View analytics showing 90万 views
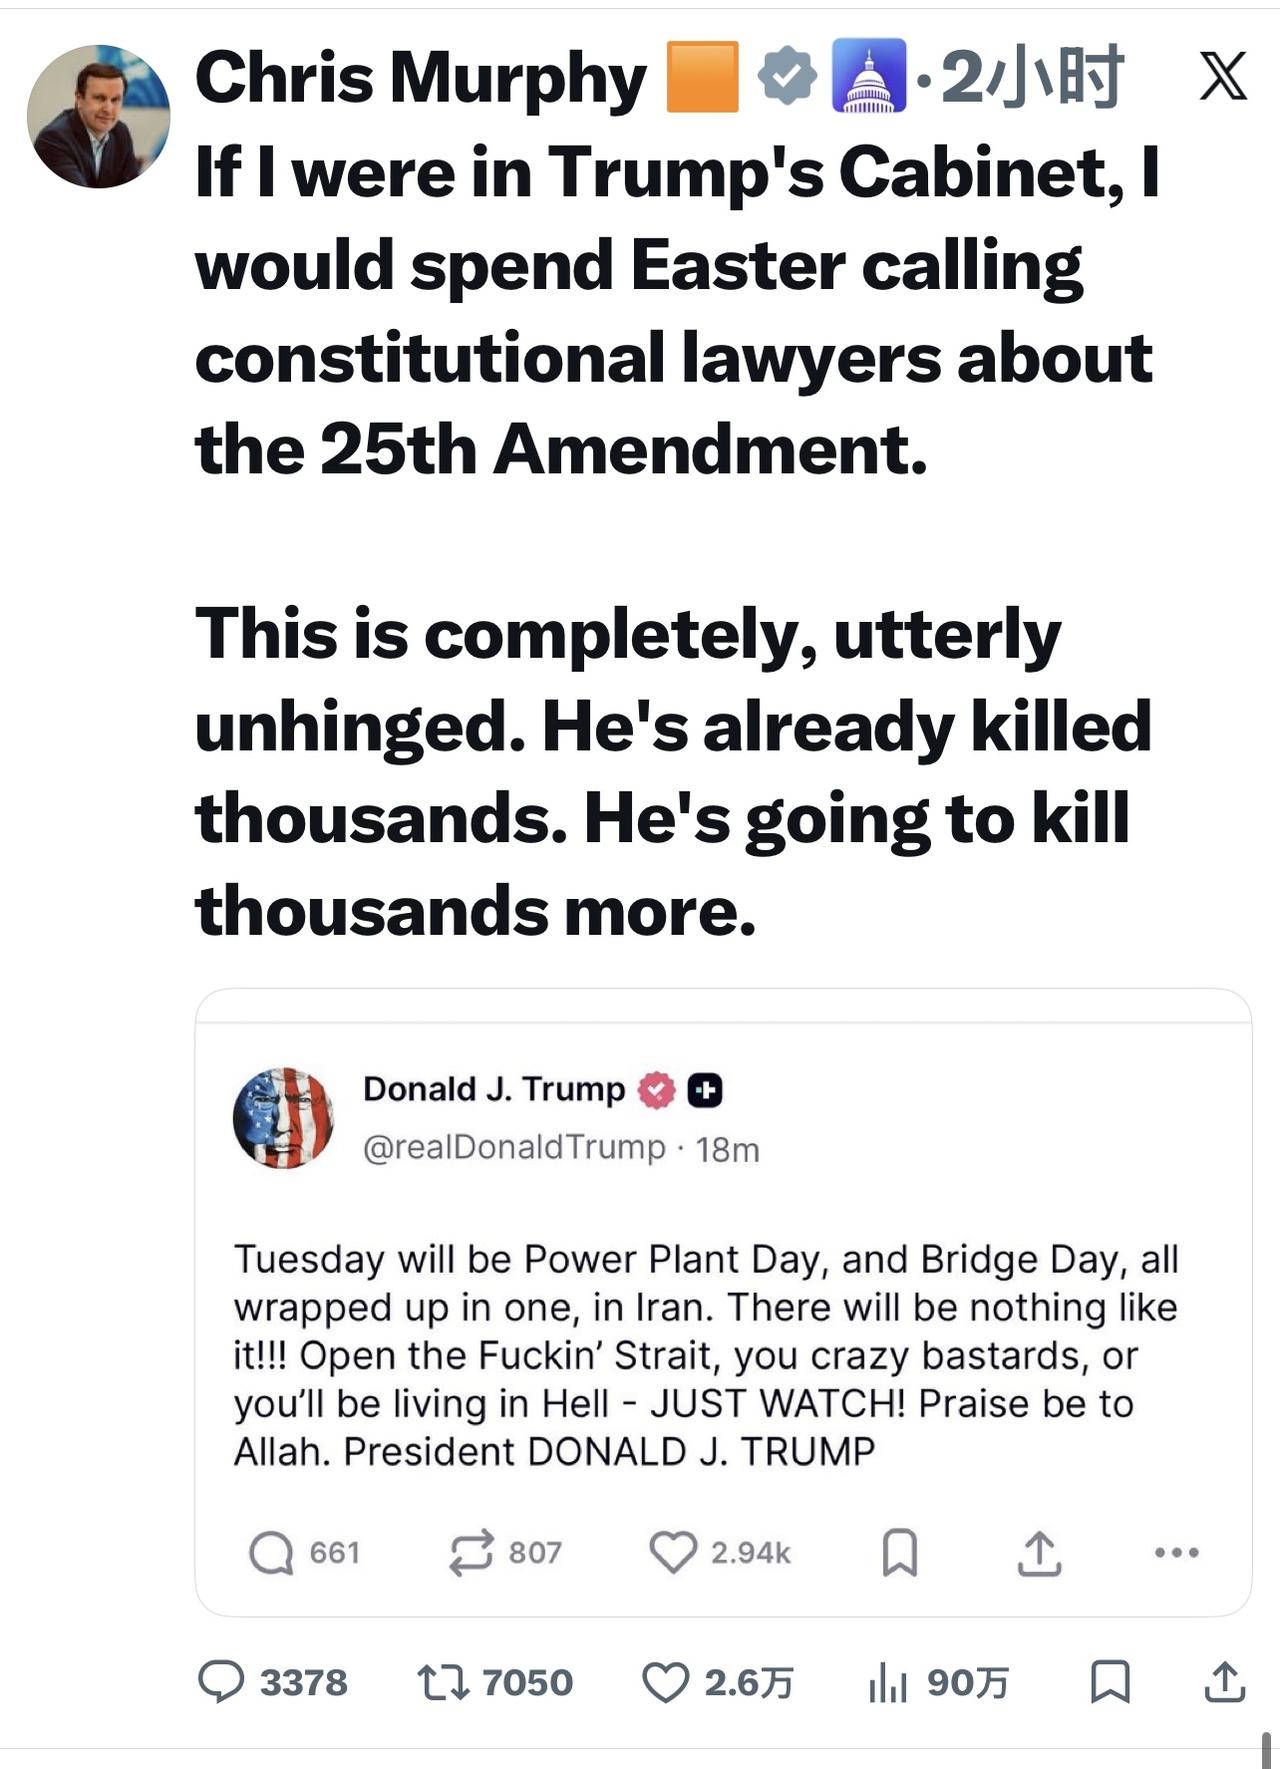 pyautogui.click(x=888, y=1682)
